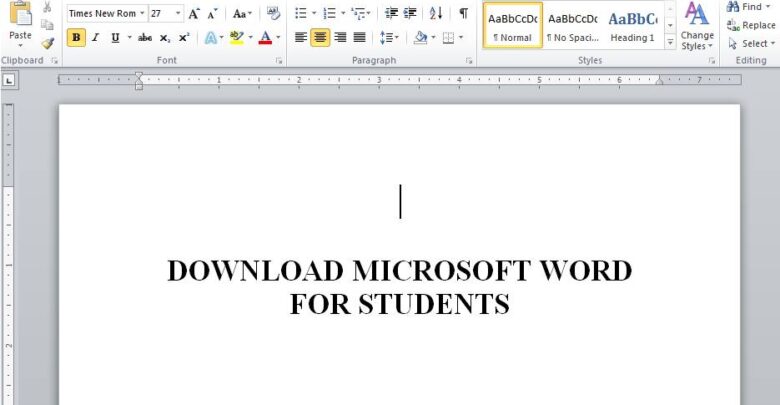Toggle Strikethrough formatting

(x=145, y=37)
